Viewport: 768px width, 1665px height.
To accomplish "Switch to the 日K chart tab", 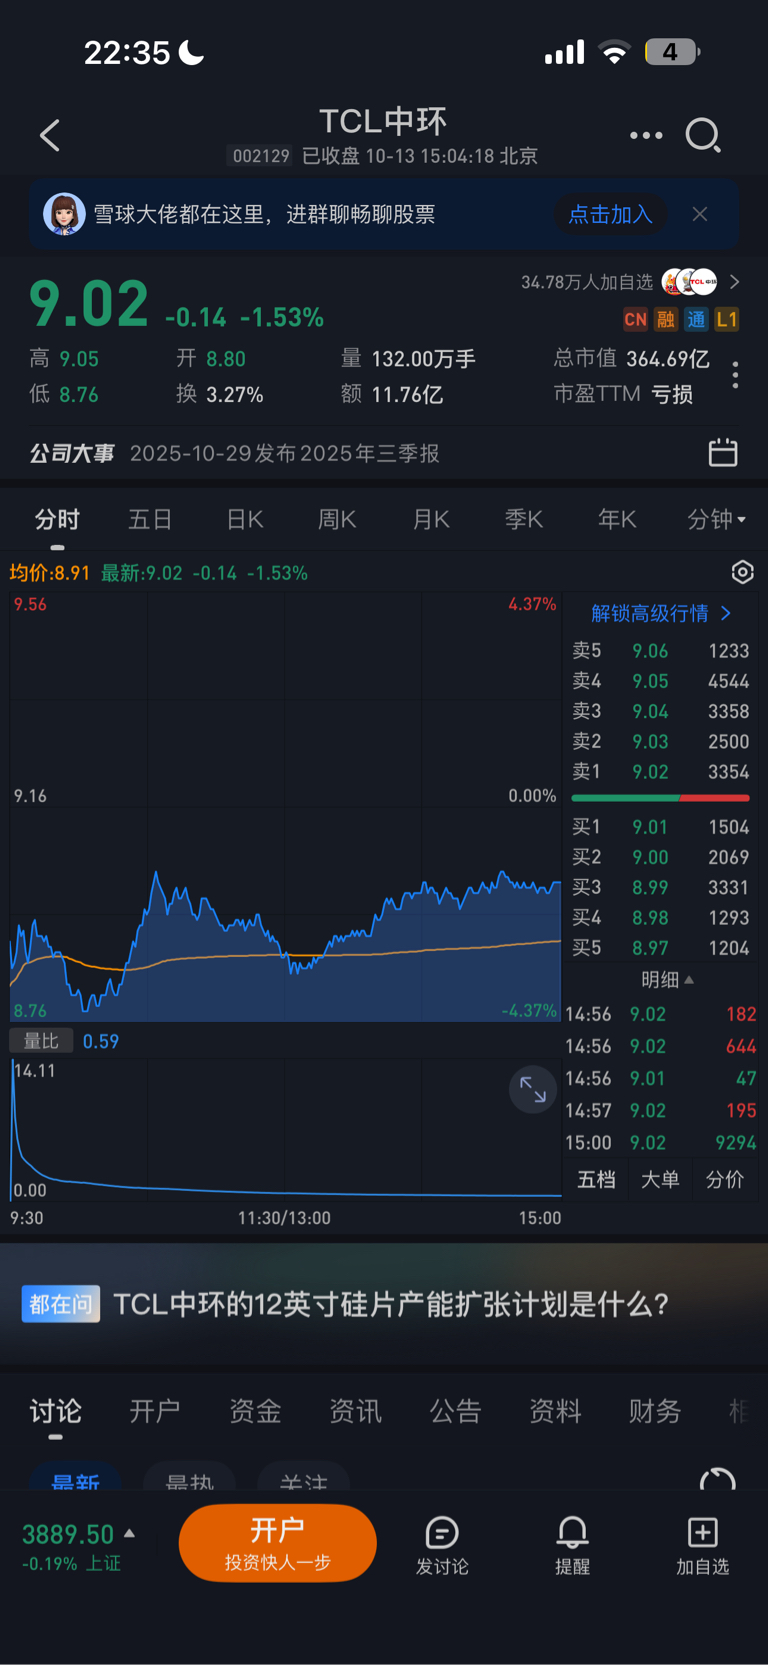I will (x=245, y=519).
